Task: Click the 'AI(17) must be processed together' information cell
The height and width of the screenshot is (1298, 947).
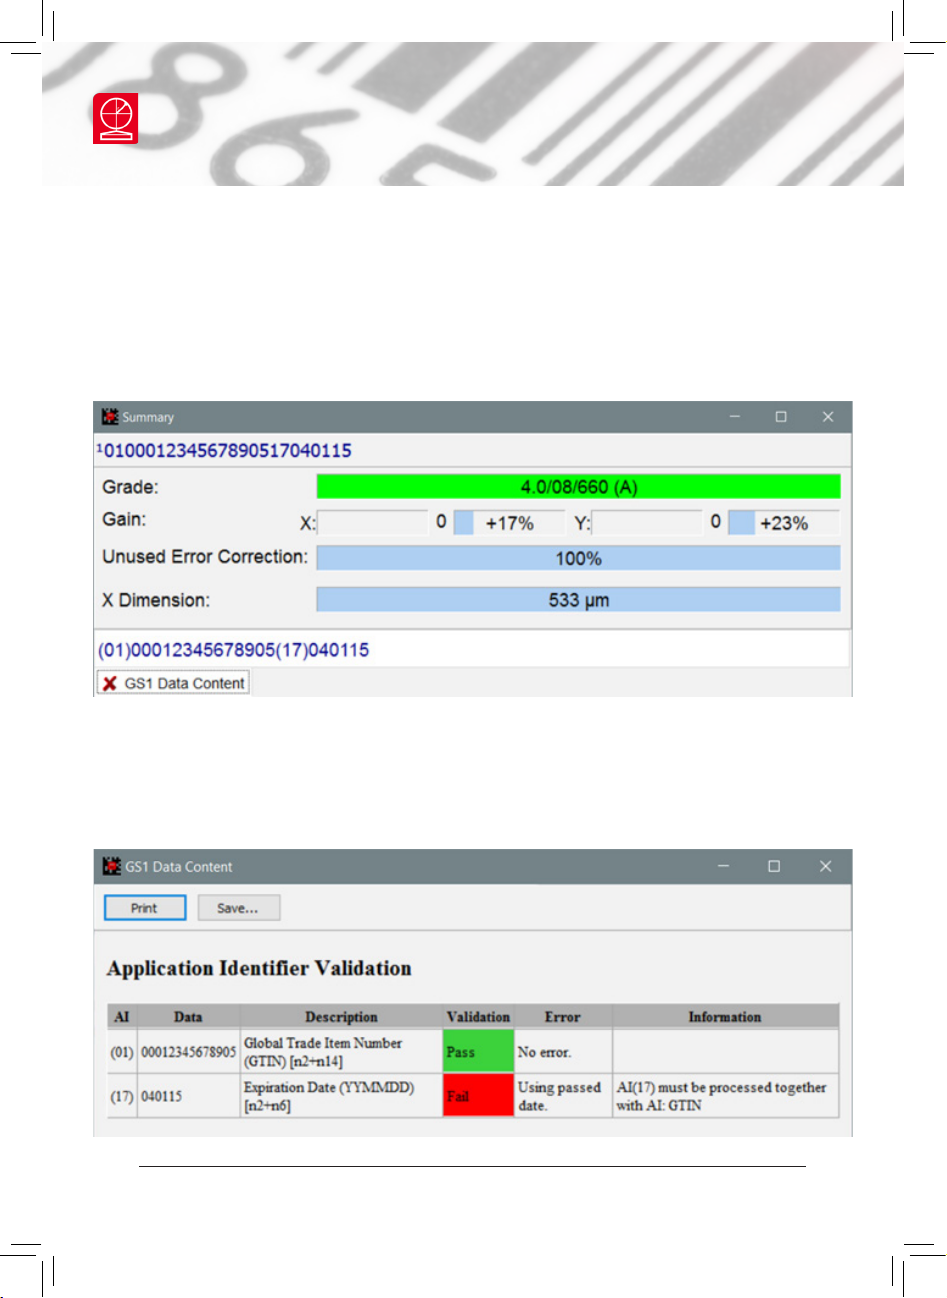Action: 725,1096
